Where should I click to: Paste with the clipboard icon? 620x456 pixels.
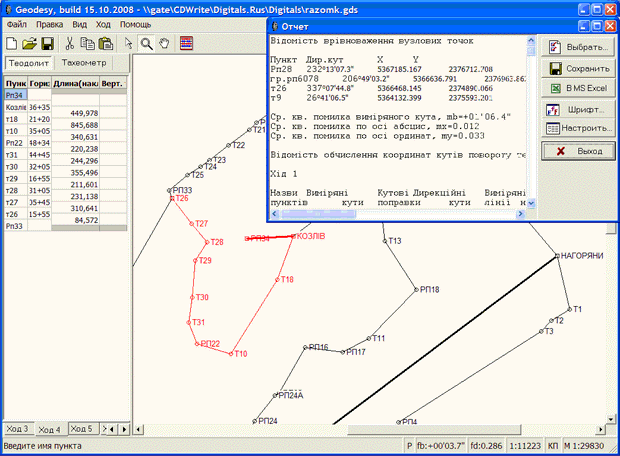click(x=106, y=44)
